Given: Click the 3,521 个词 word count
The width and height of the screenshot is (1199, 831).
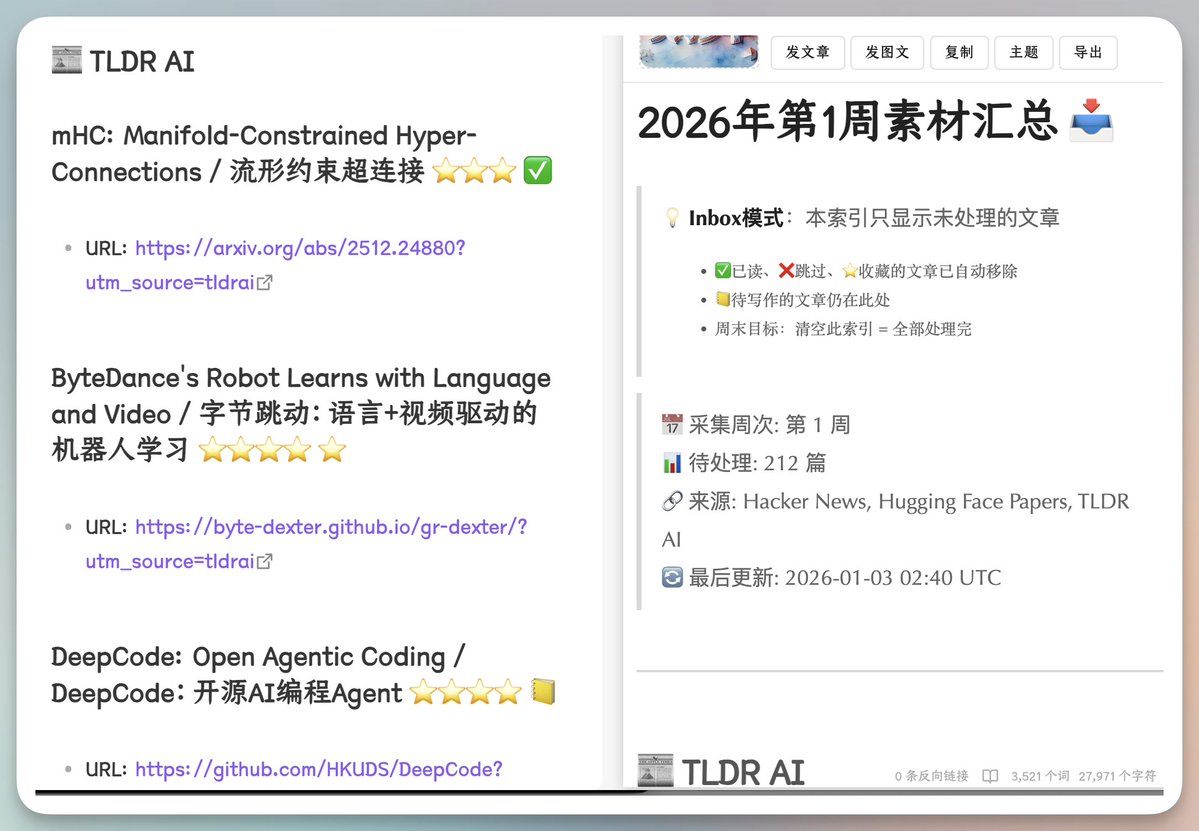Looking at the screenshot, I should point(1040,776).
